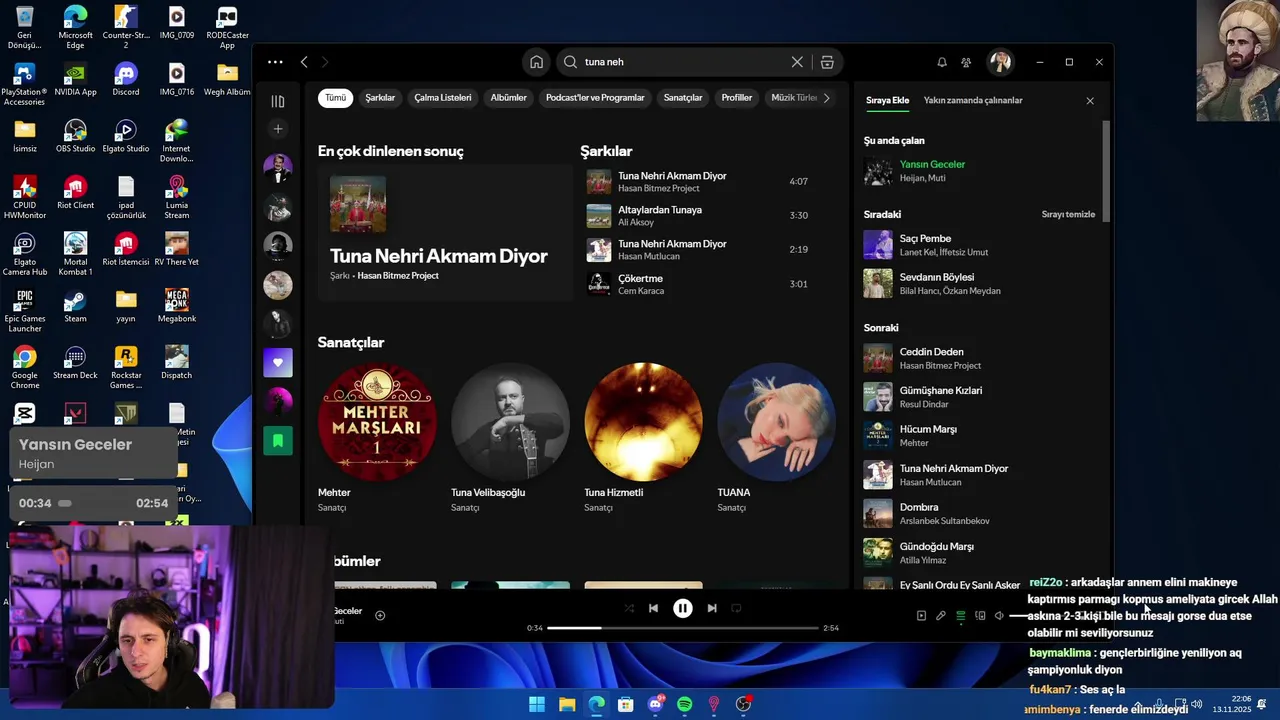Screen dimensions: 1280x720
Task: Open Spotify from the taskbar
Action: click(x=684, y=704)
